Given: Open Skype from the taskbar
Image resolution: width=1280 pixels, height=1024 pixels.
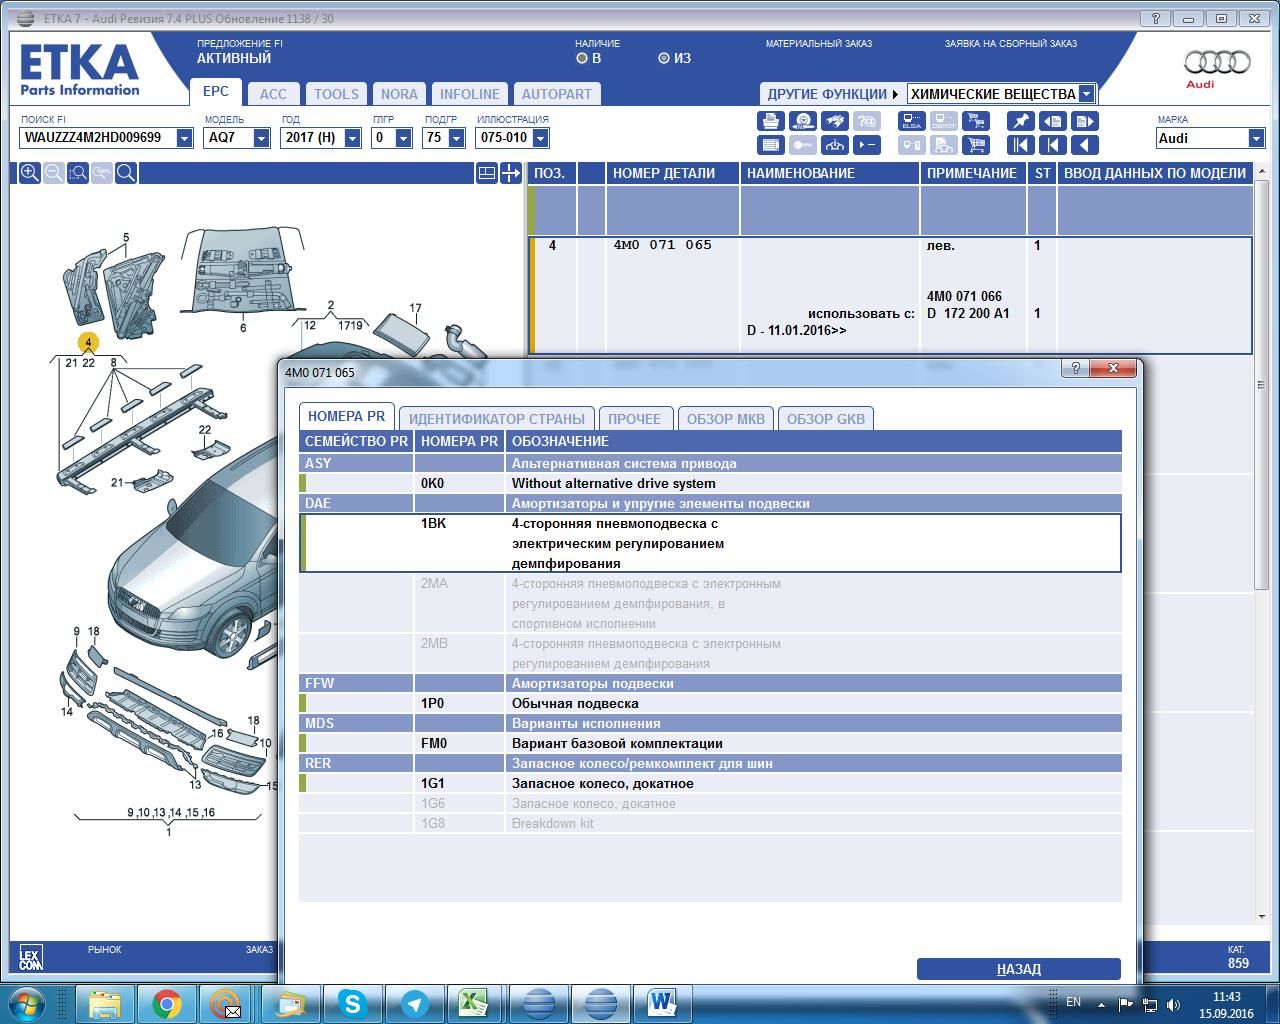Looking at the screenshot, I should point(352,1003).
